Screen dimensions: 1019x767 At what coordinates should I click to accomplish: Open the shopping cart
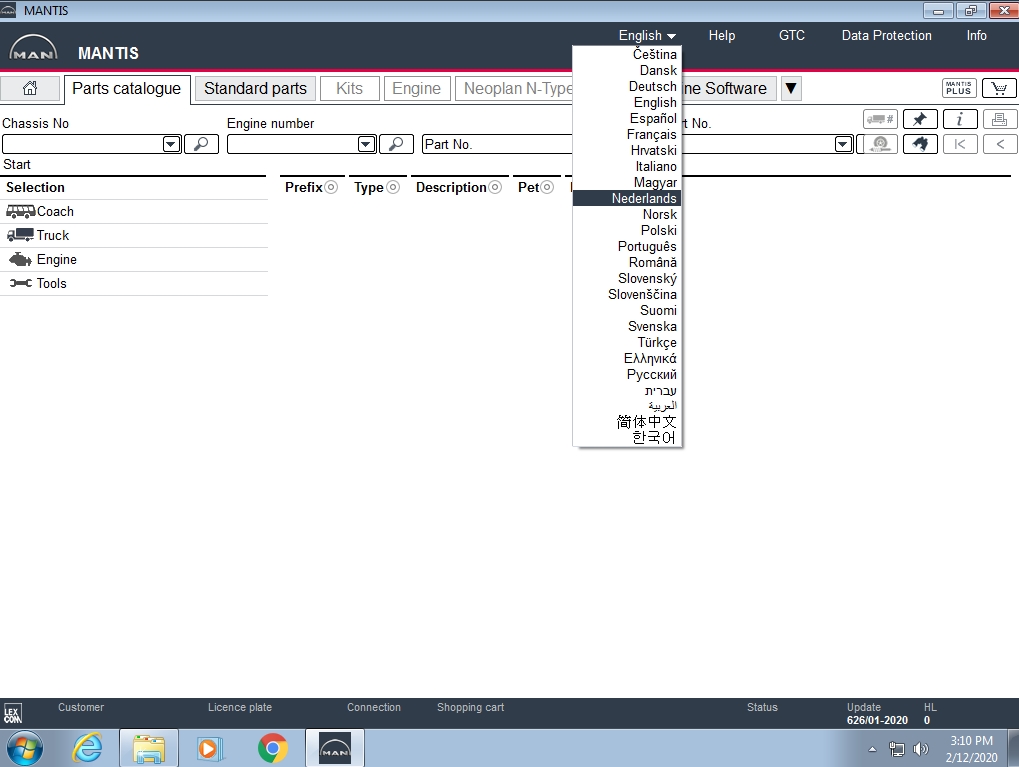999,88
